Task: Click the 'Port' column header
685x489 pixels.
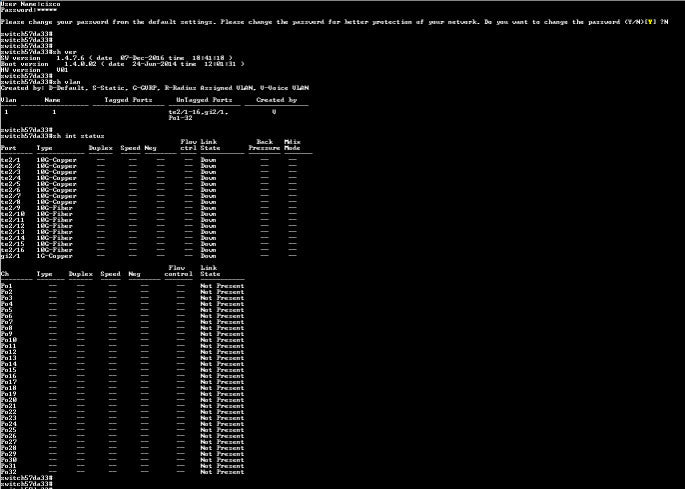Action: point(9,148)
